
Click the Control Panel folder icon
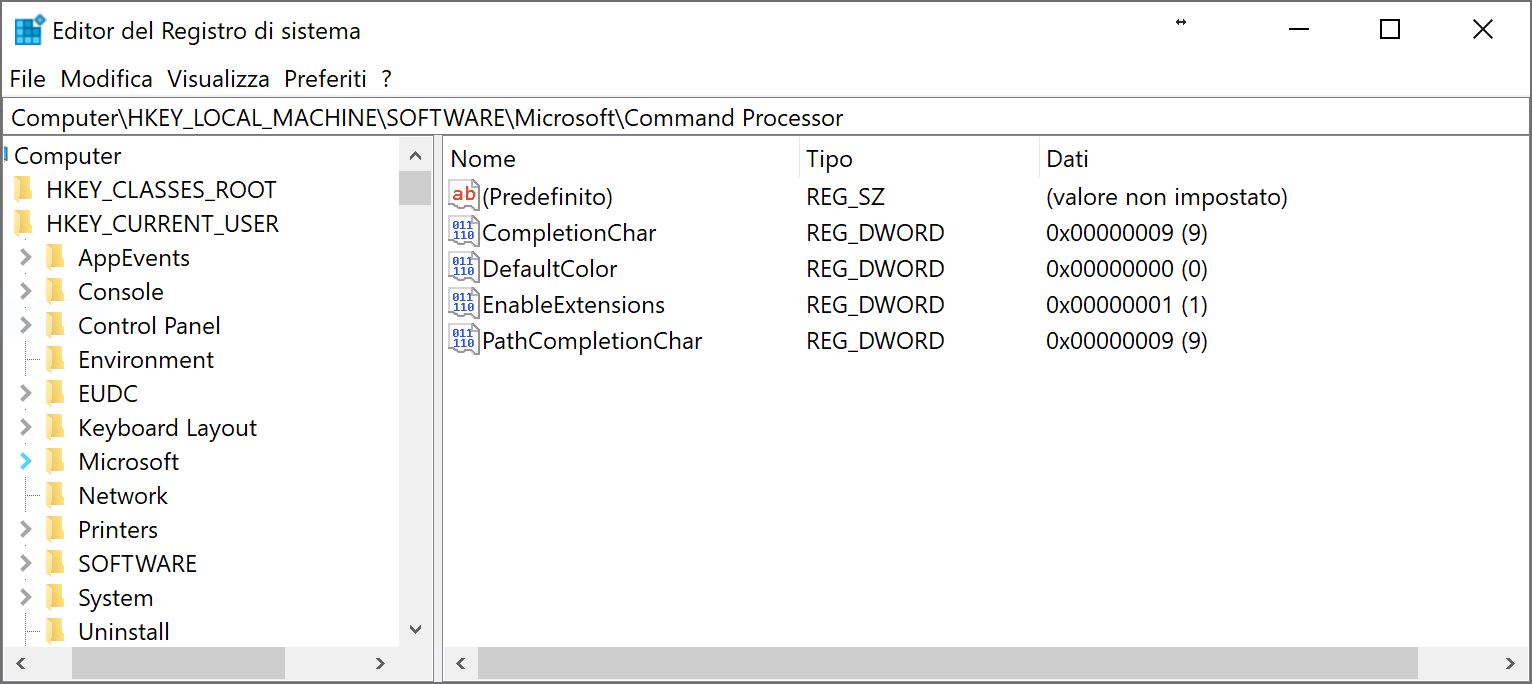[56, 326]
